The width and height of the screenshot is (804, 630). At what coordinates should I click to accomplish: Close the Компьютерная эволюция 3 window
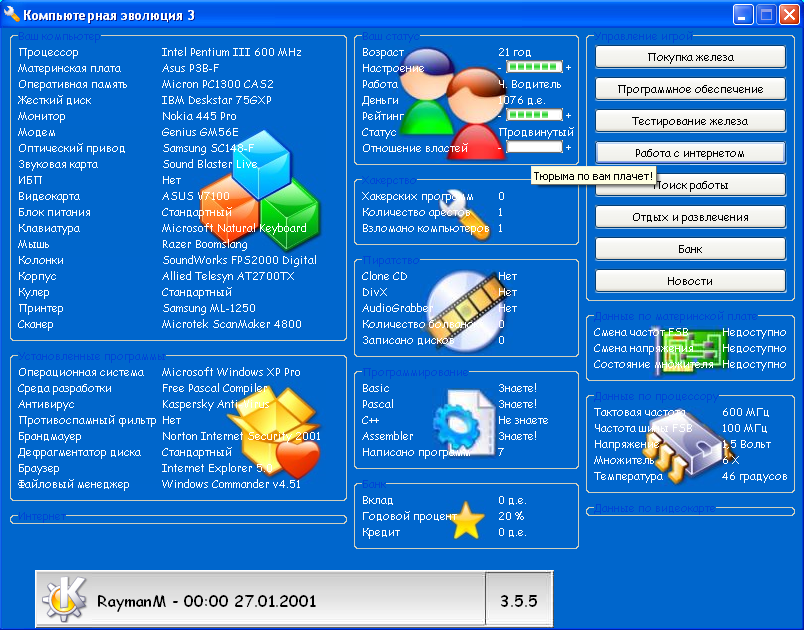789,14
